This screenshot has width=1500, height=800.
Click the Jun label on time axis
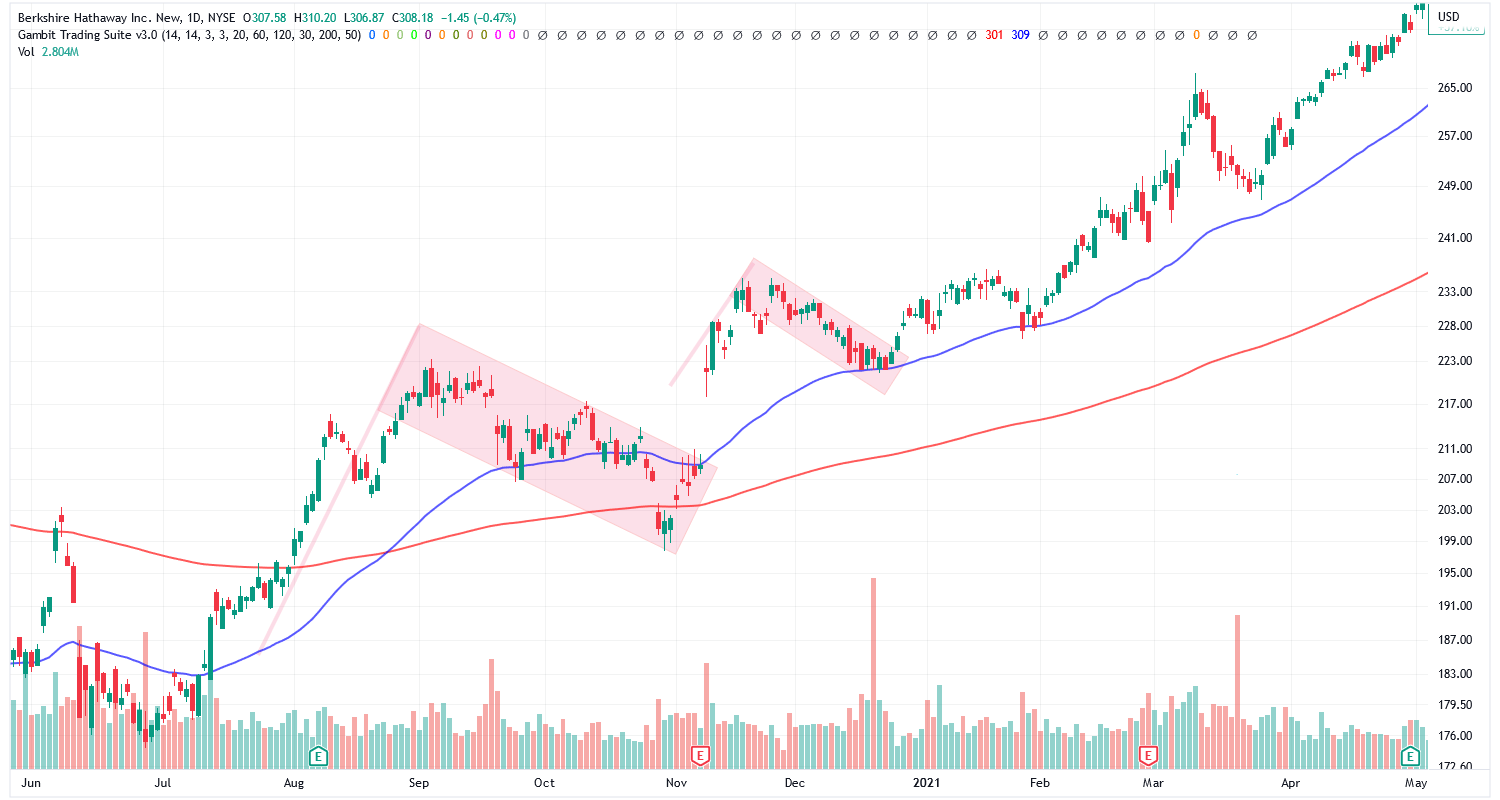pos(32,785)
